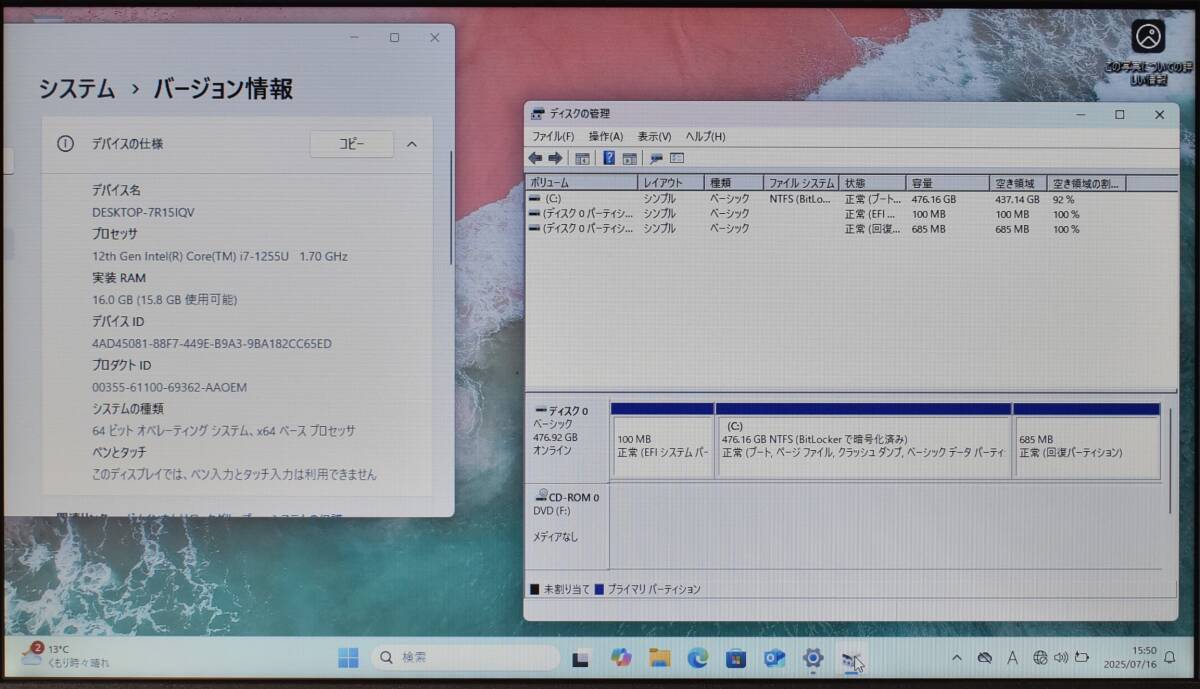
Task: Toggle the console tree toolbar icon
Action: pyautogui.click(x=582, y=158)
